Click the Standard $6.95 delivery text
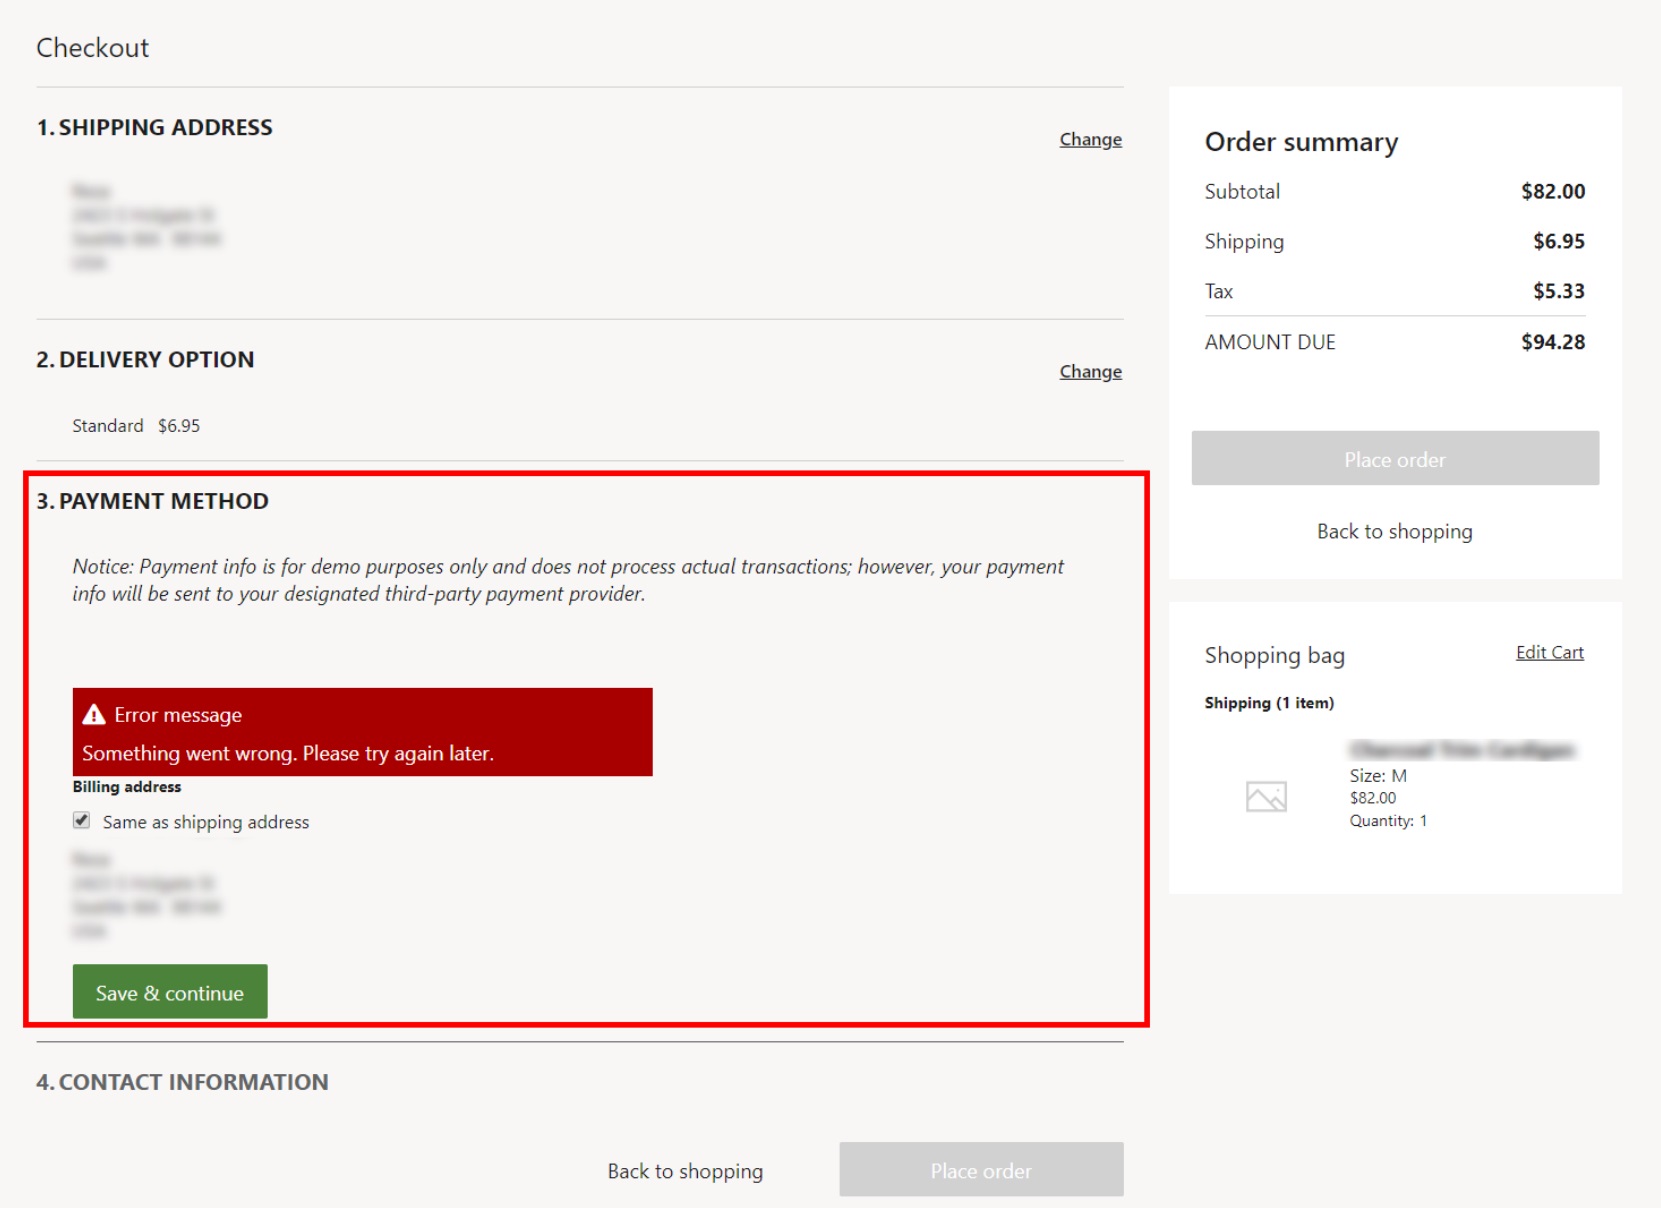Viewport: 1661px width, 1208px height. tap(136, 425)
